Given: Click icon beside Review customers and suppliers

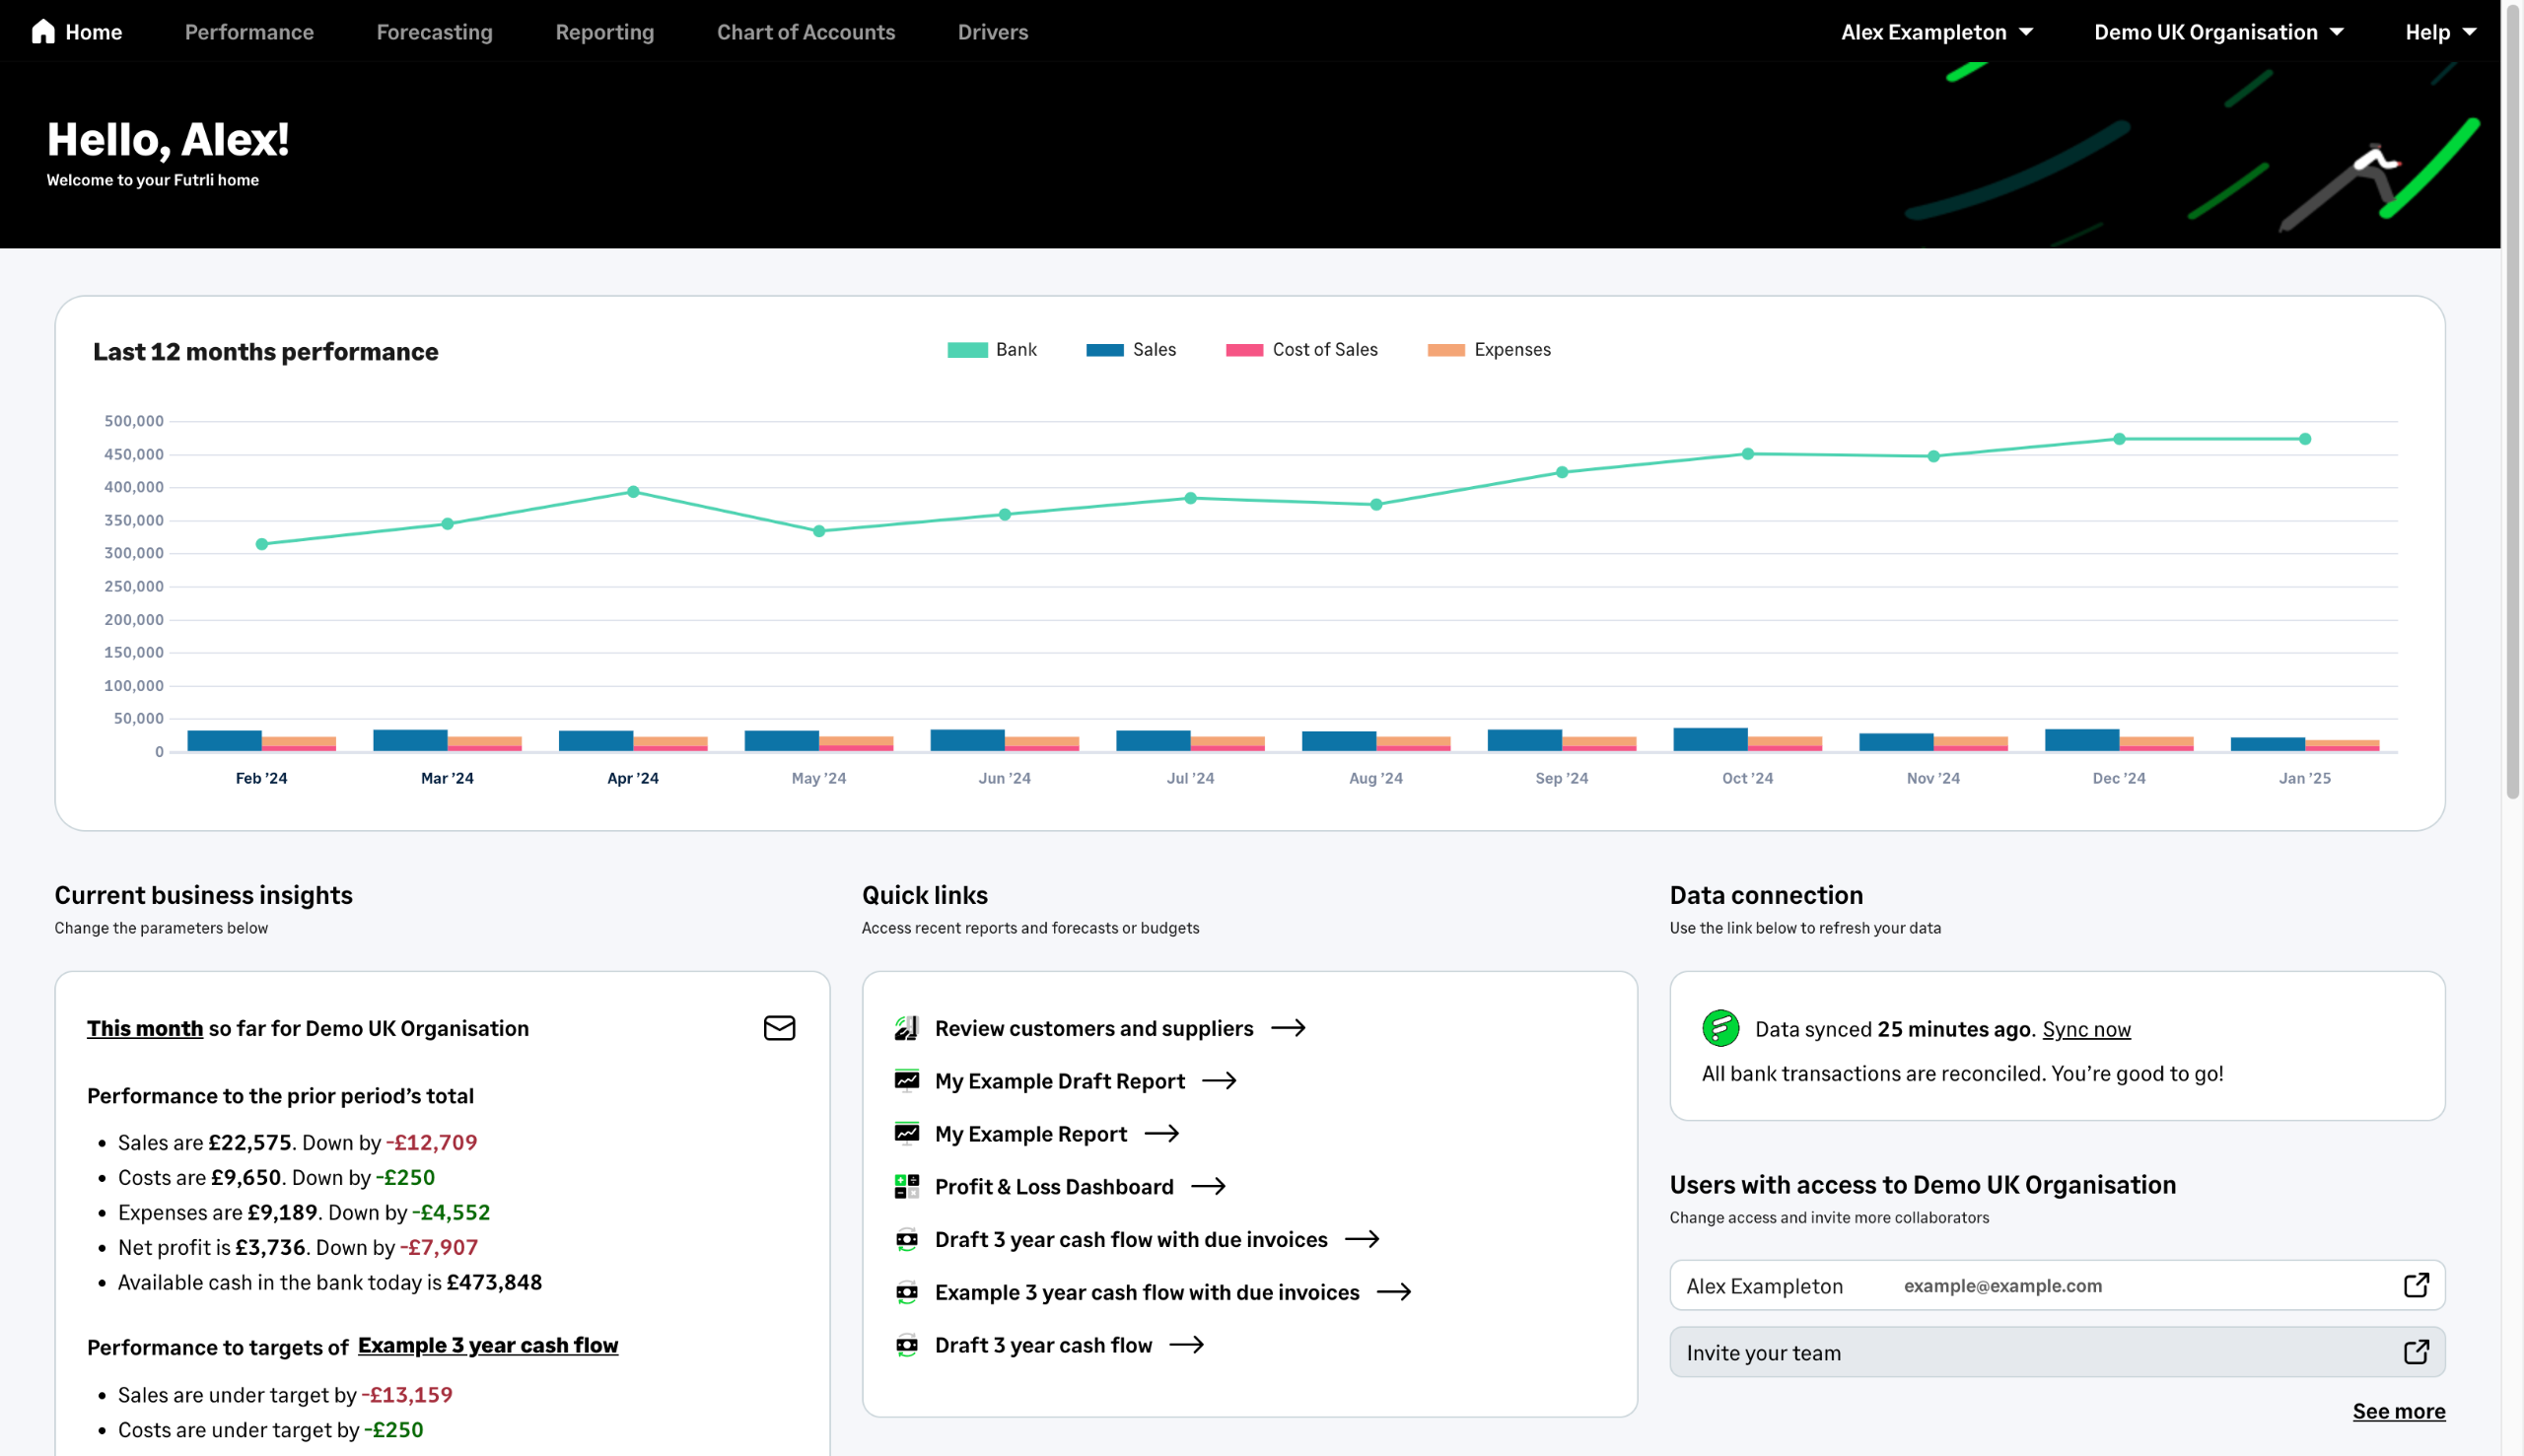Looking at the screenshot, I should click(906, 1028).
